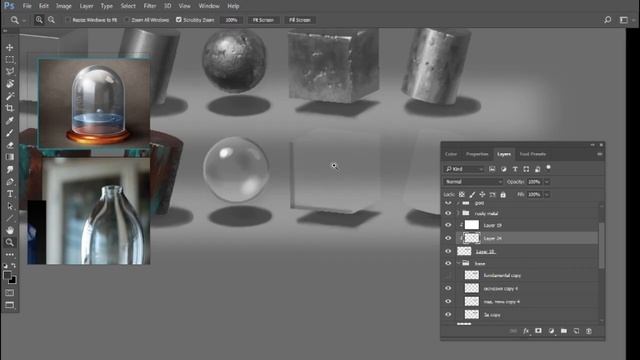Open the search icon in the options bar
The image size is (640, 360).
(608, 20)
